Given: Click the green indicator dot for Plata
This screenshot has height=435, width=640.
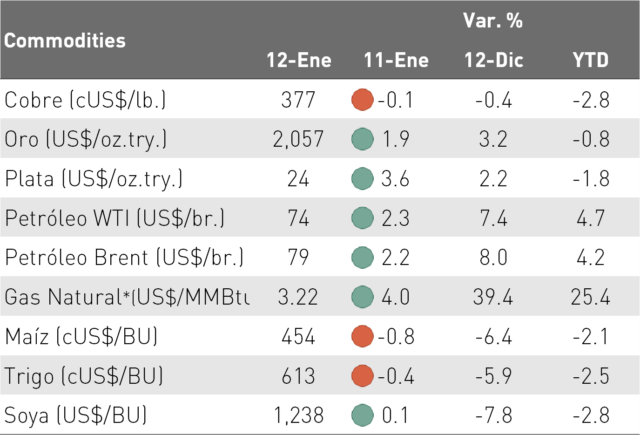Looking at the screenshot, I should tap(362, 178).
